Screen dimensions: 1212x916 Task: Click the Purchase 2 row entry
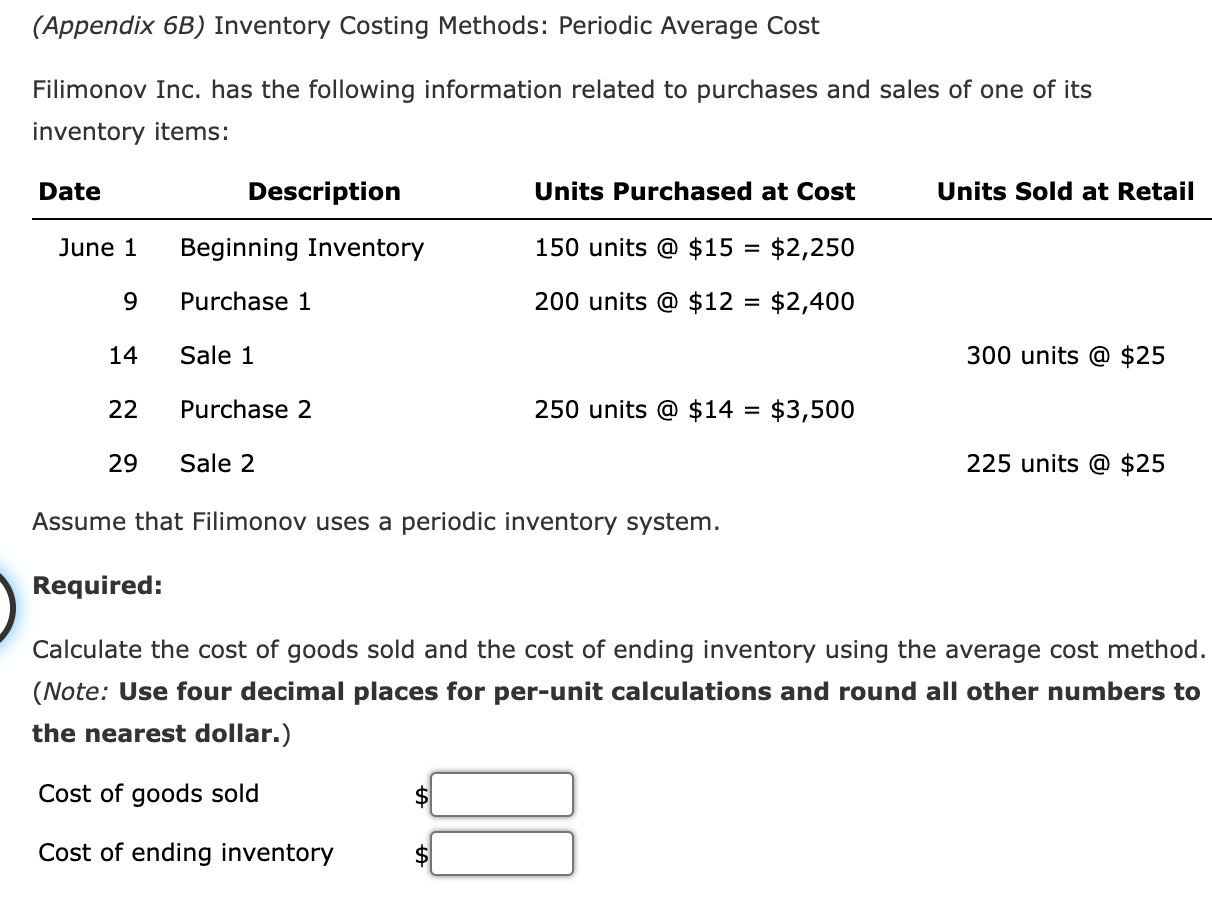(245, 409)
